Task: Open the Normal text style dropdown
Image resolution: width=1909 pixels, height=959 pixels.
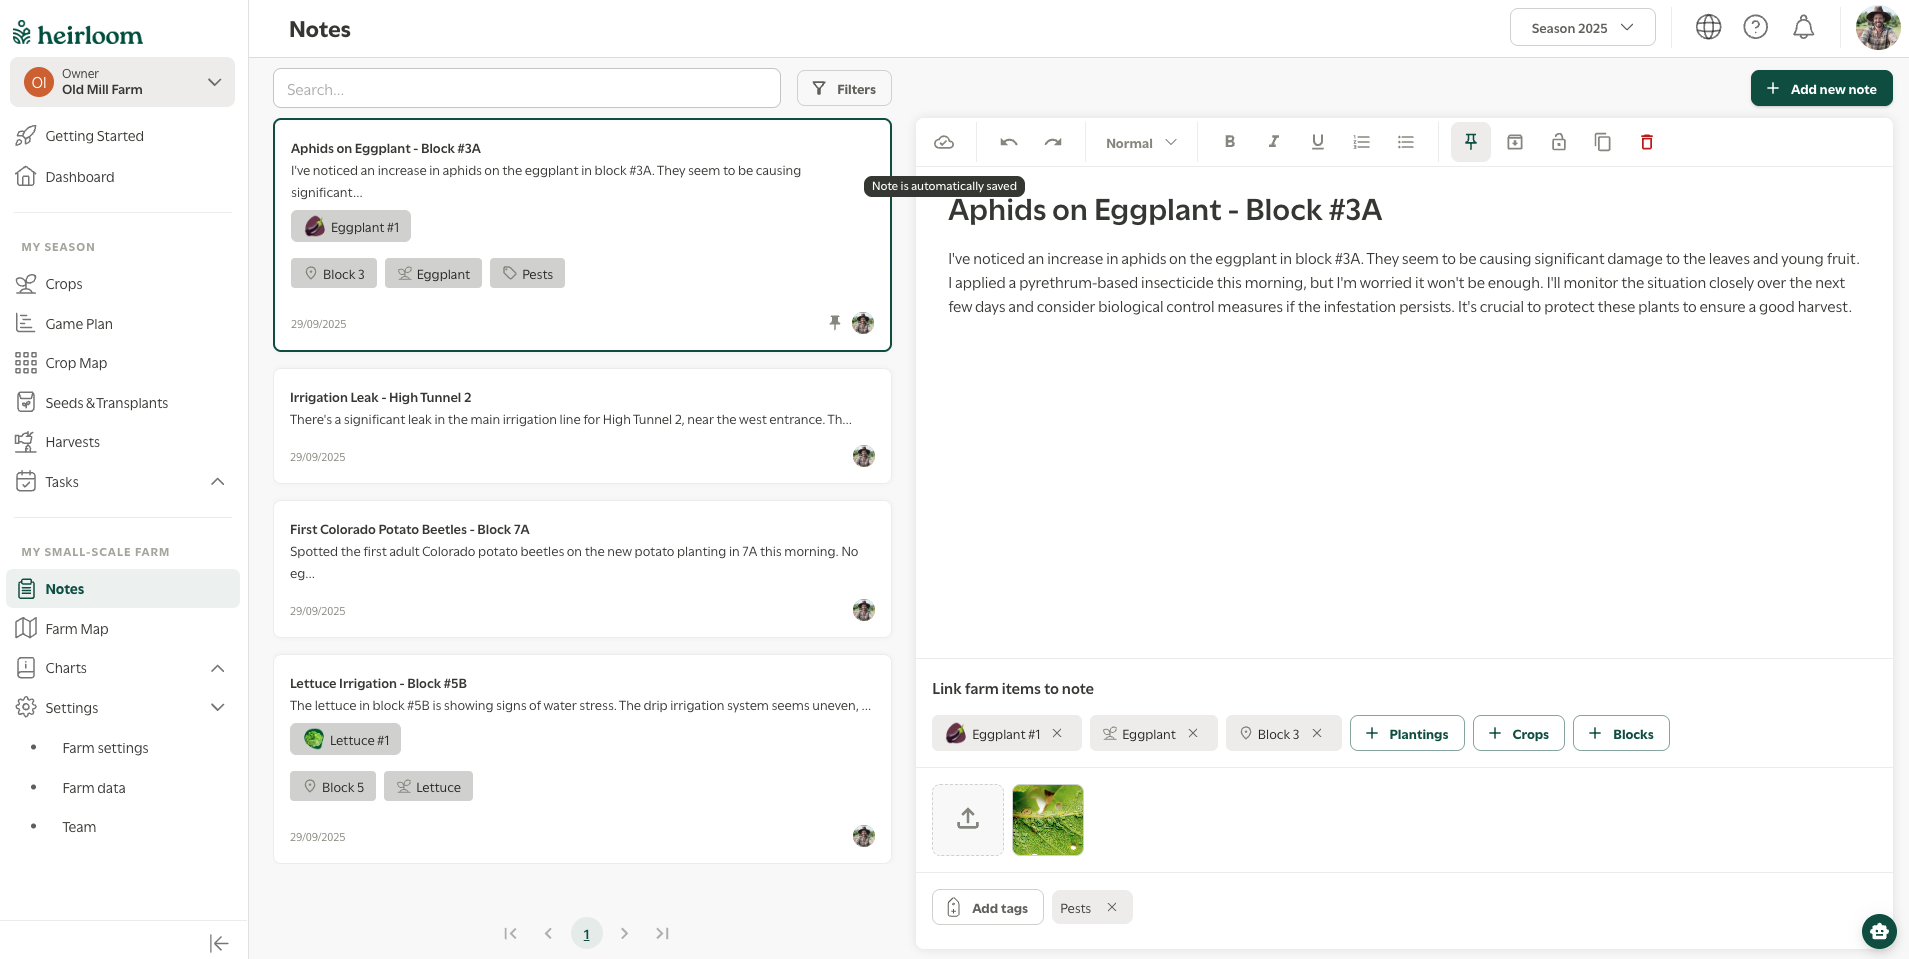Action: (1140, 143)
